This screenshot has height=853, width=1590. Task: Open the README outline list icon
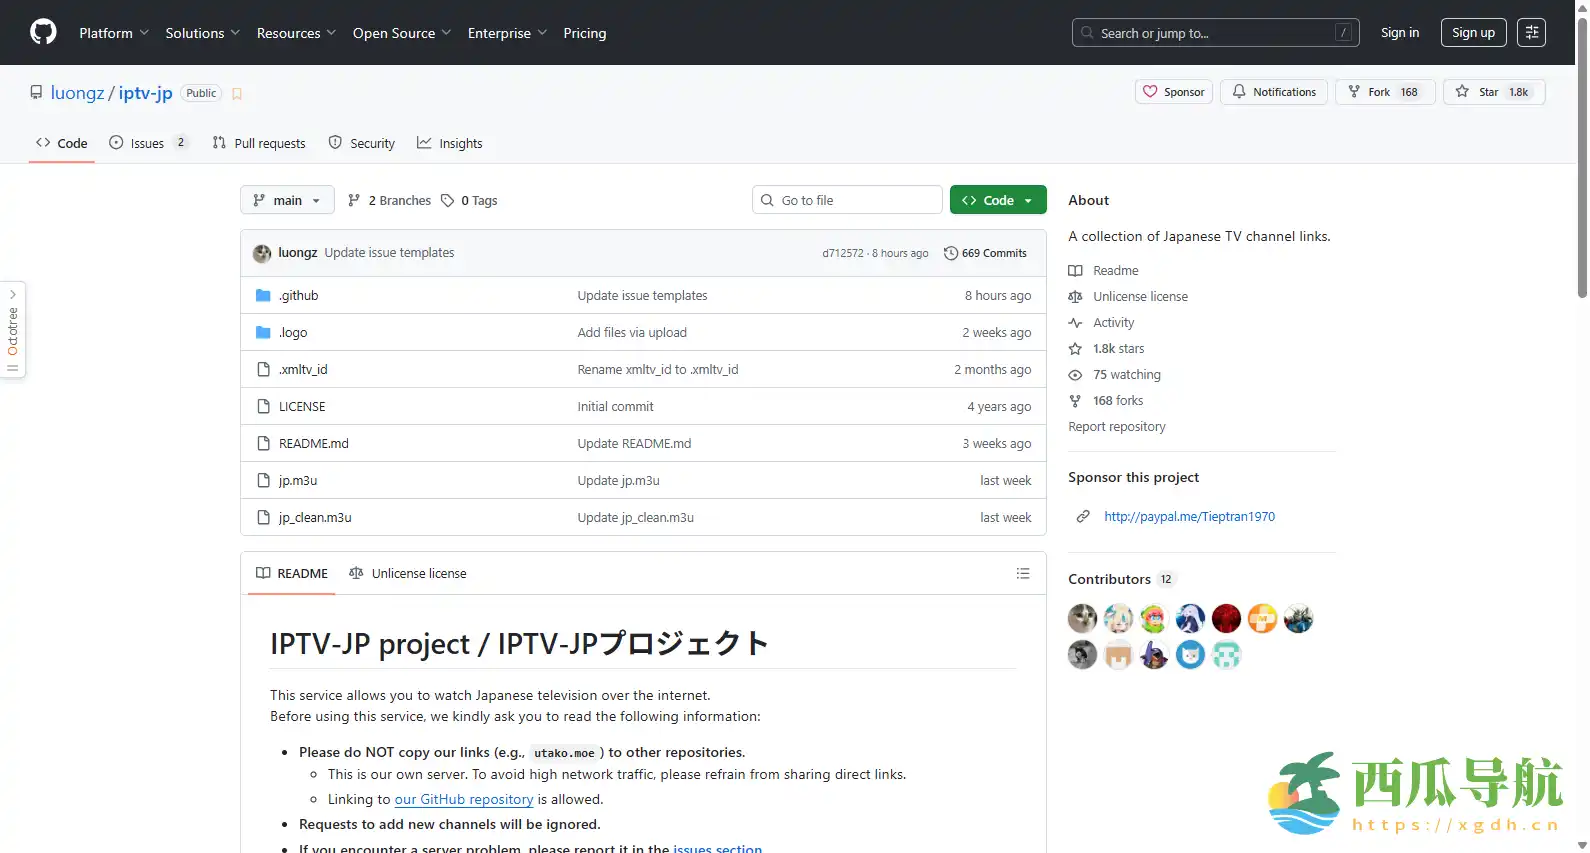pyautogui.click(x=1022, y=573)
